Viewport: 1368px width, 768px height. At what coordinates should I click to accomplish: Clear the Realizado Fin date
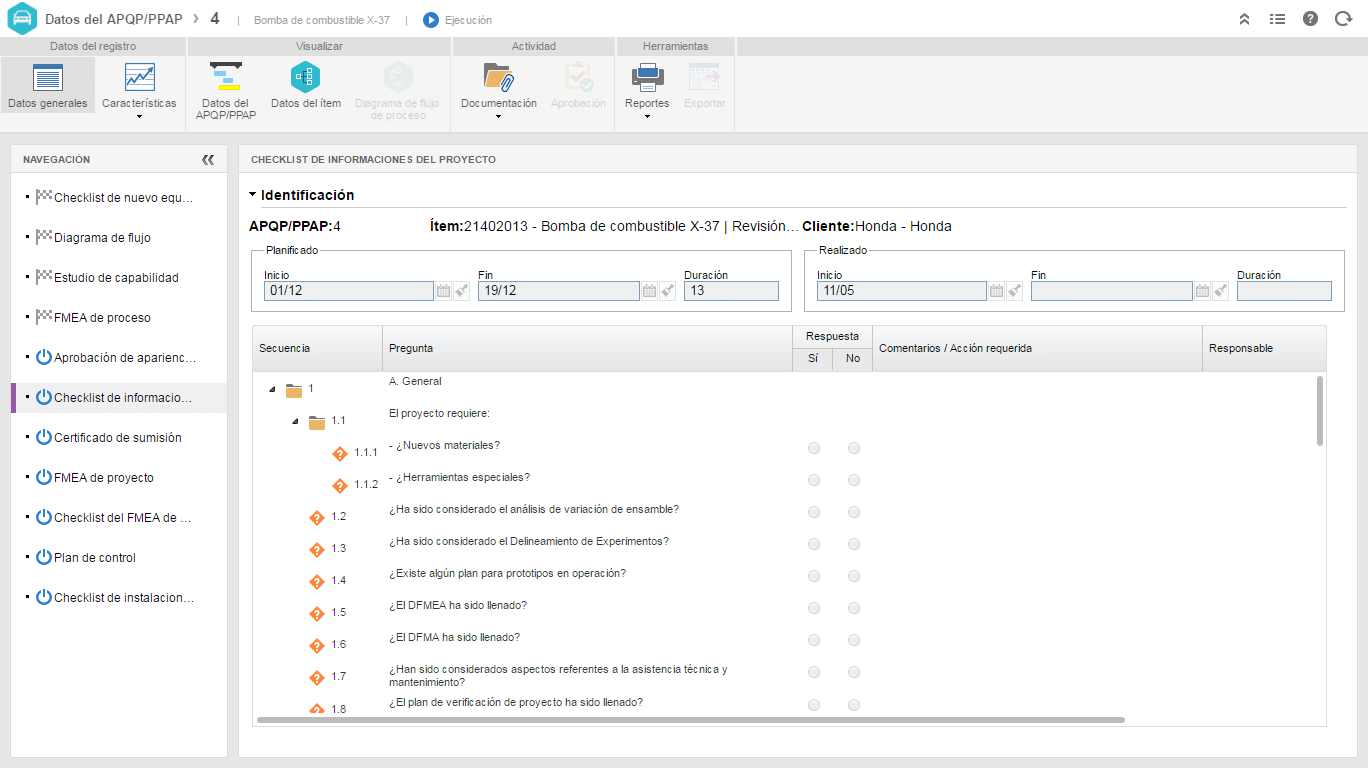(x=1220, y=291)
